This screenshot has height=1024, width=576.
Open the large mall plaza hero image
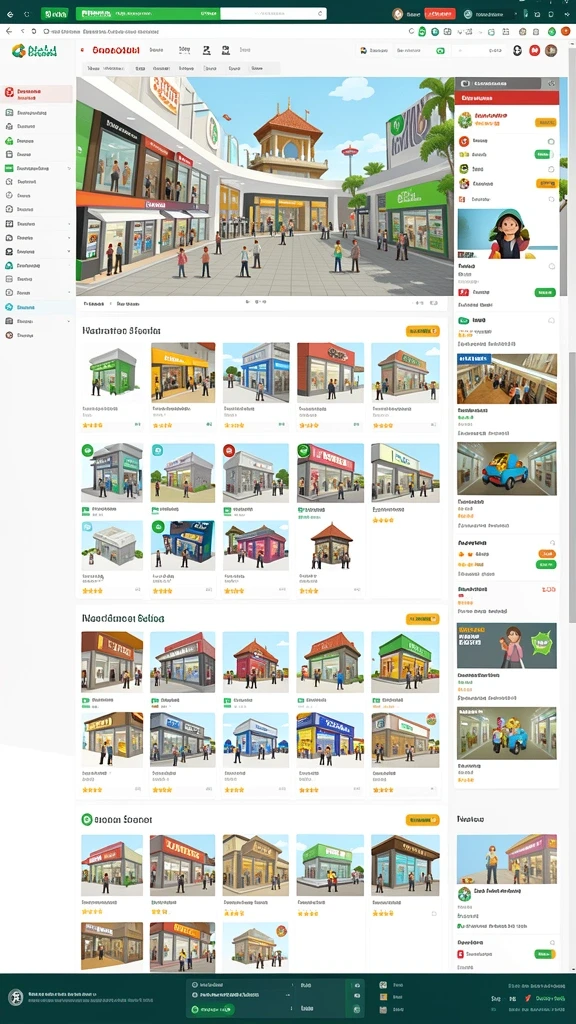coord(264,187)
